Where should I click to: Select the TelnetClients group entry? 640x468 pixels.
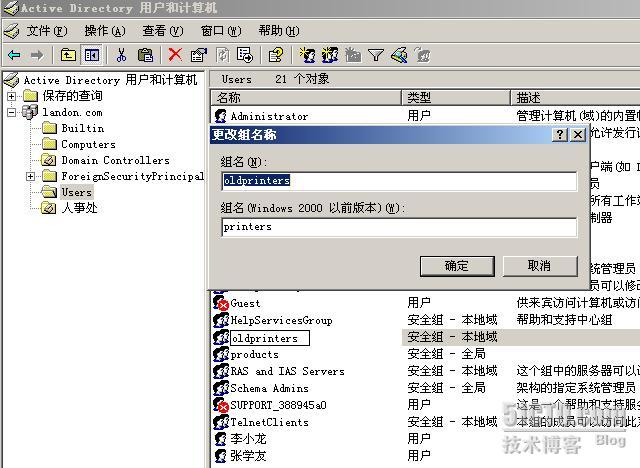[x=269, y=422]
